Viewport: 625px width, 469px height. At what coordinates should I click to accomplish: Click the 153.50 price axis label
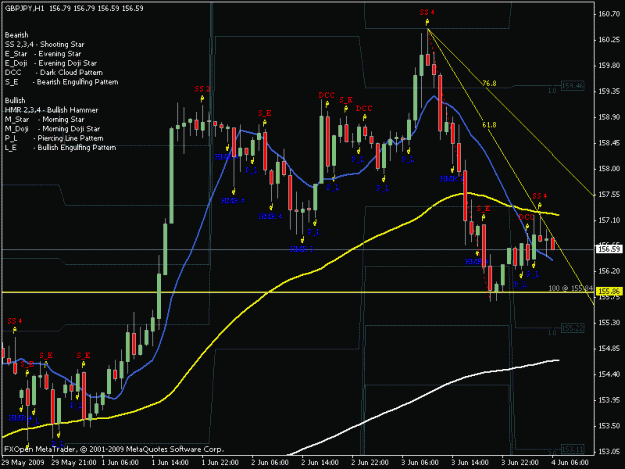coord(609,426)
